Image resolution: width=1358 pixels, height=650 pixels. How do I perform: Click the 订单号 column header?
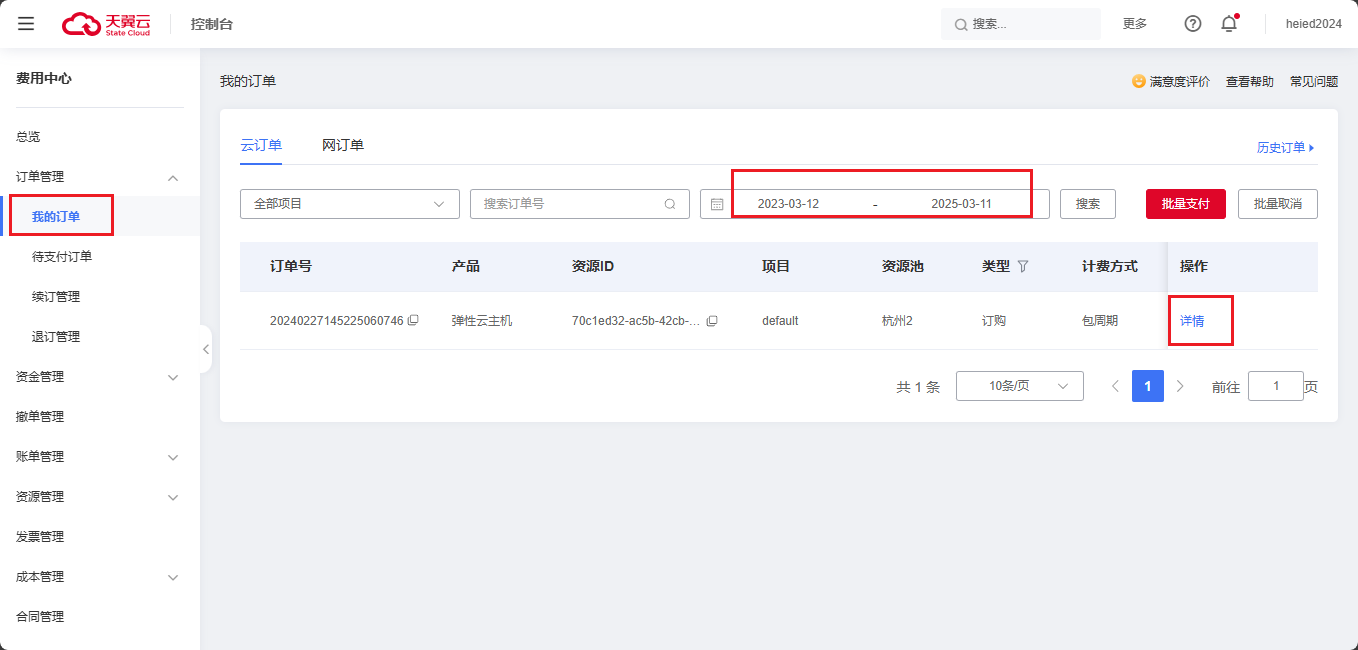[291, 266]
